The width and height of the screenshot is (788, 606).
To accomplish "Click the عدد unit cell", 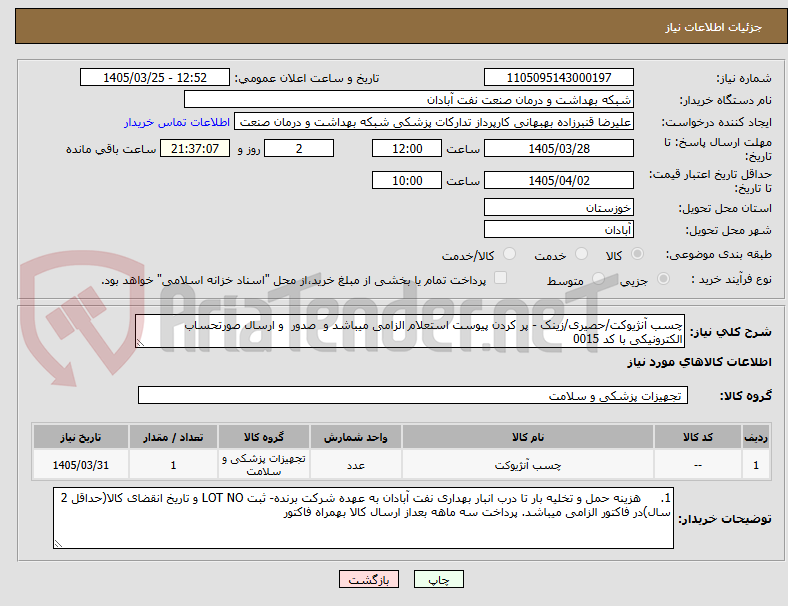I will pos(356,465).
